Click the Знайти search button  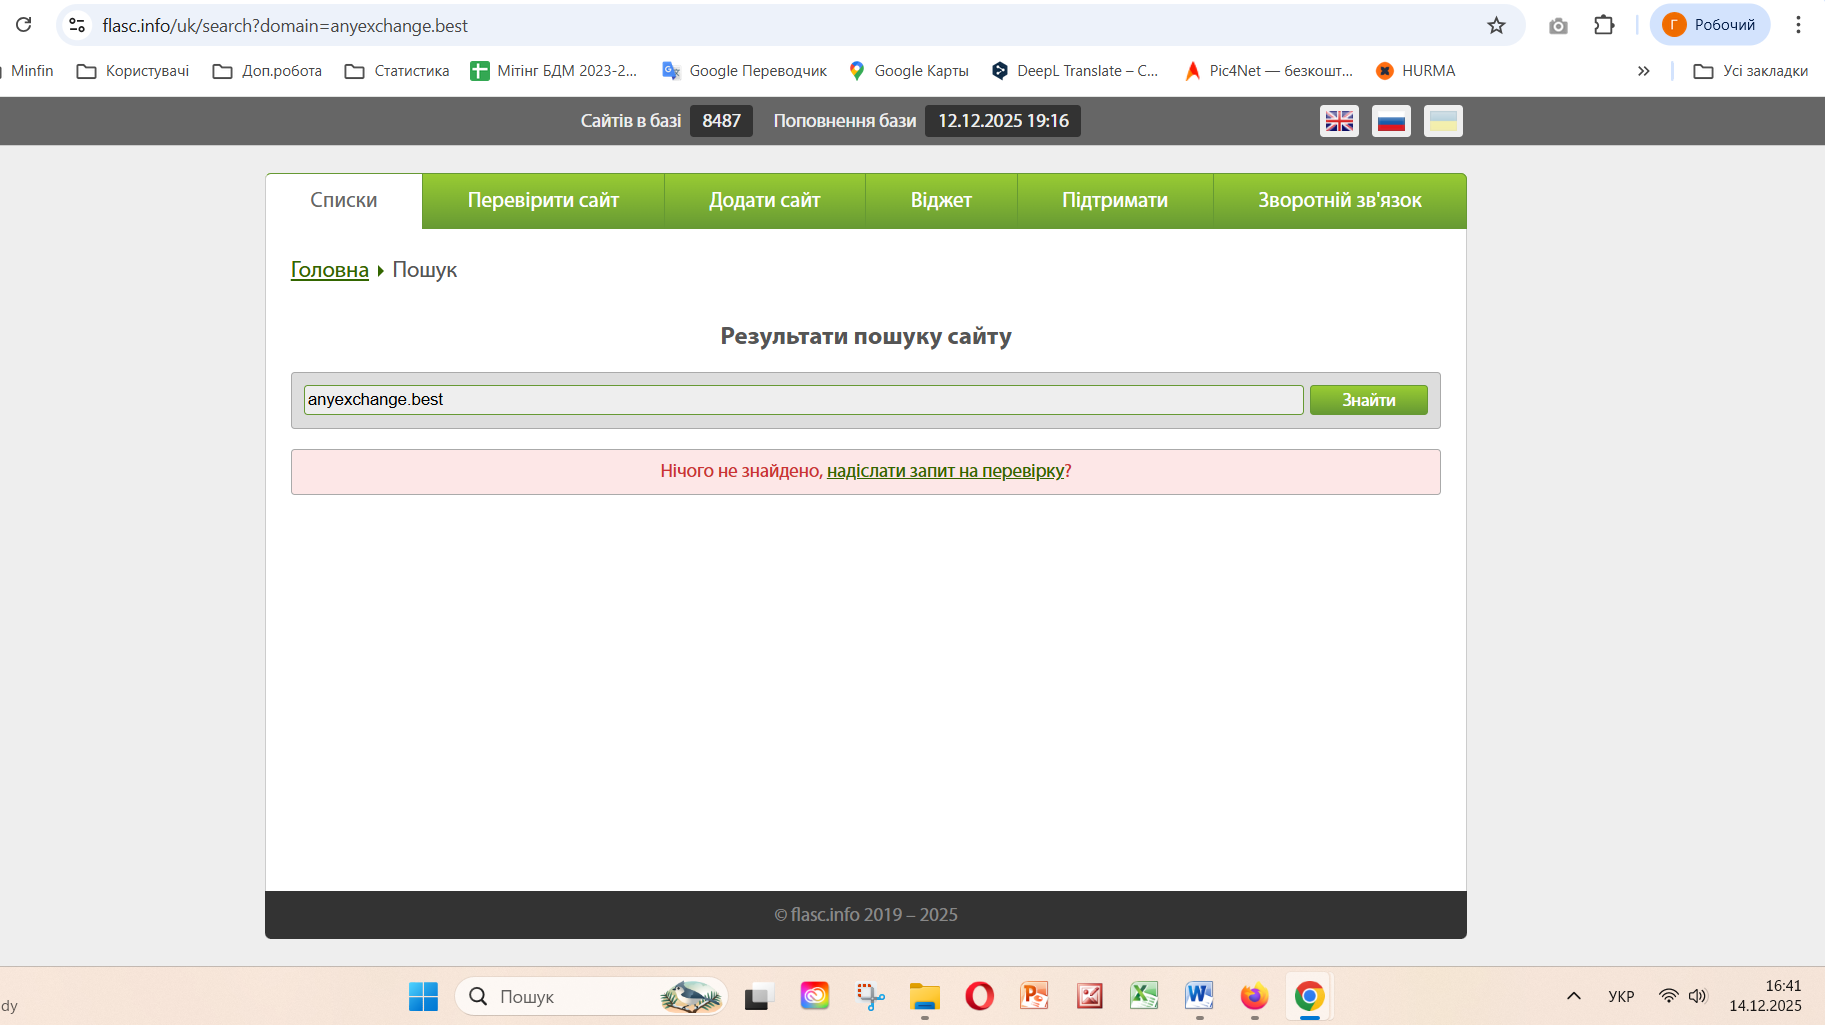pyautogui.click(x=1369, y=400)
